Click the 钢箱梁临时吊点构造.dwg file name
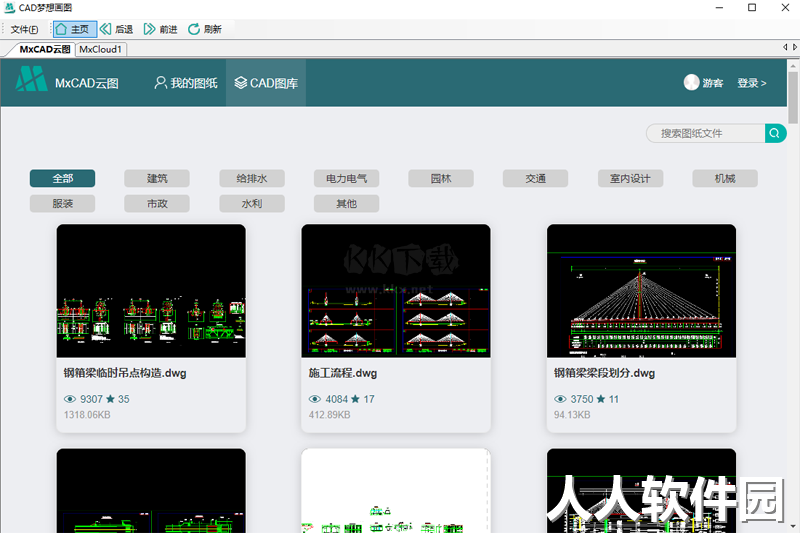The height and width of the screenshot is (533, 800). pos(125,373)
